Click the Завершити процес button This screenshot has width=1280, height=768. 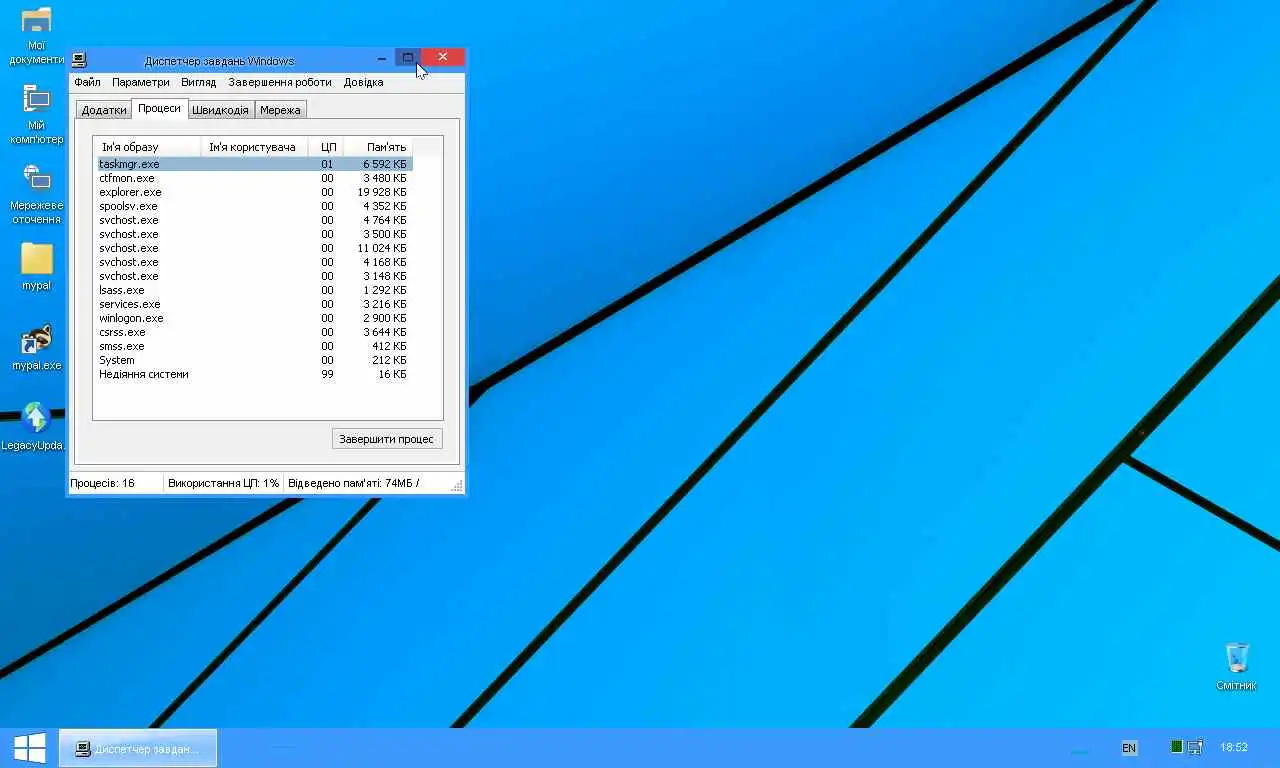[387, 439]
